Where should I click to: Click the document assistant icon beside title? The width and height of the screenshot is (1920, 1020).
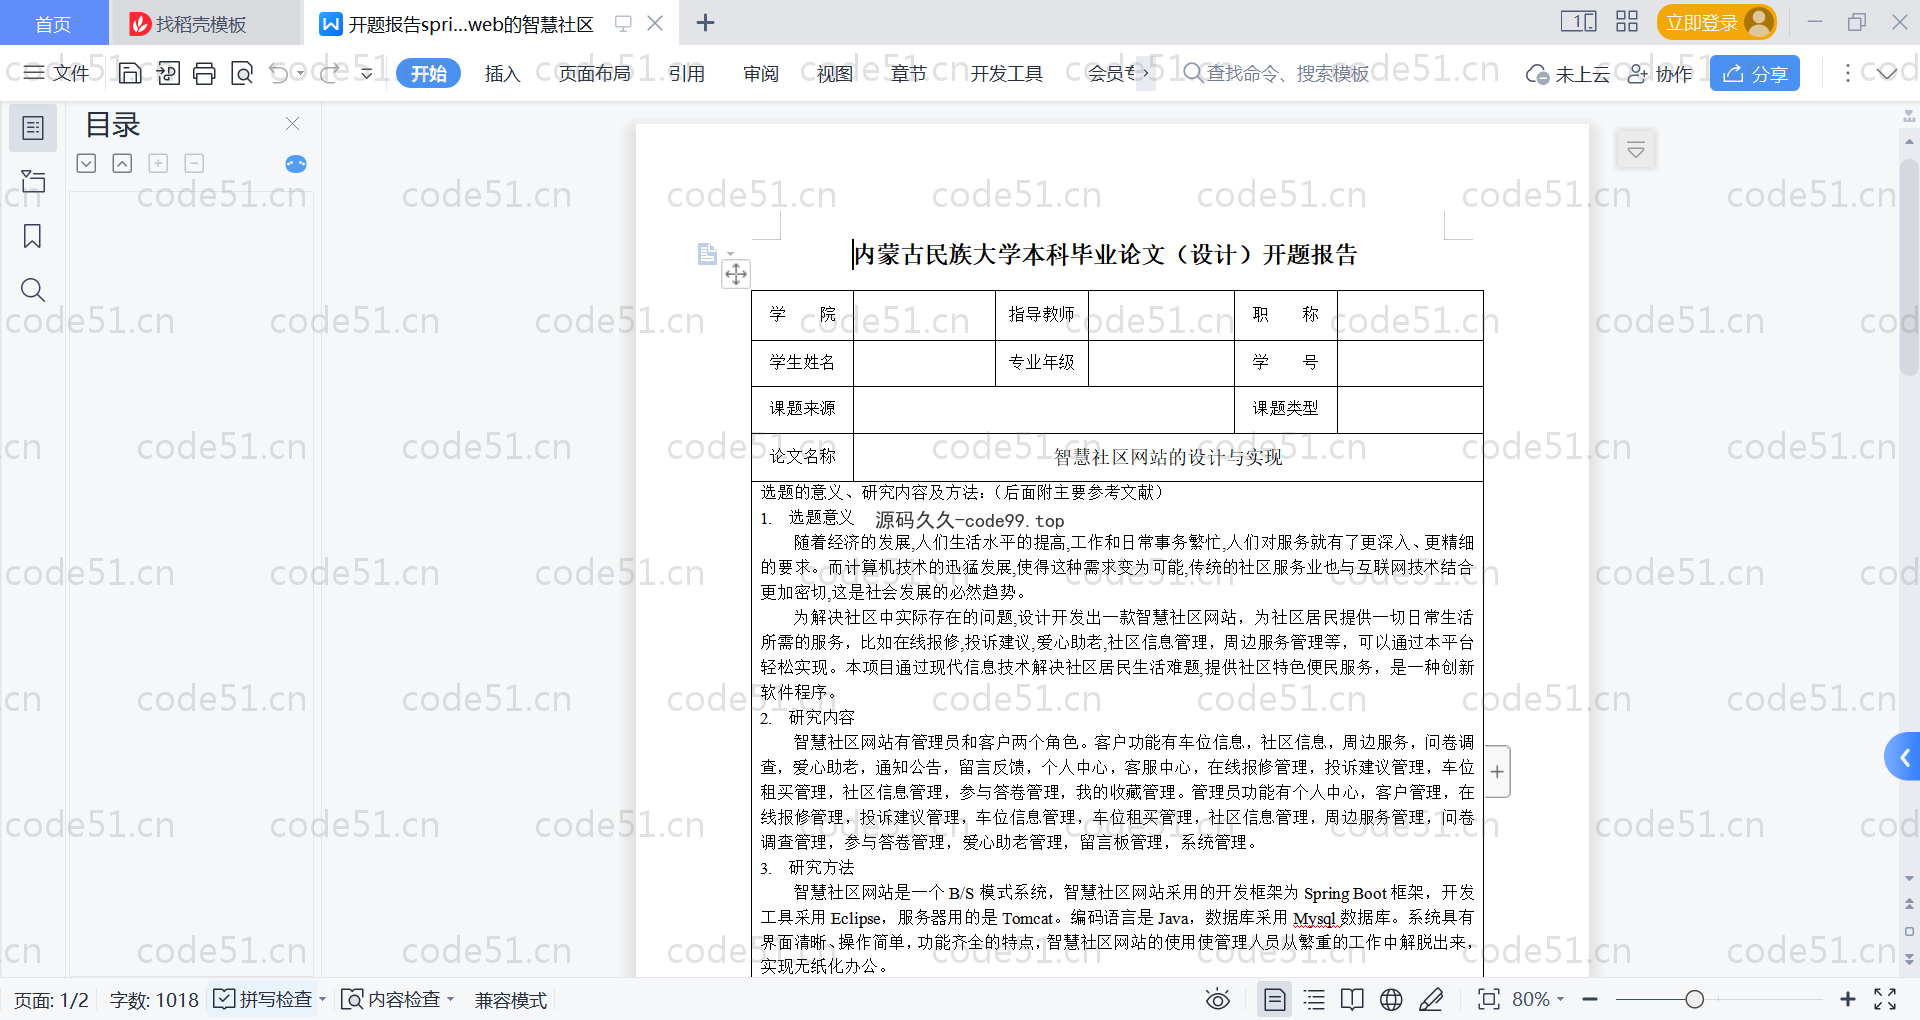[707, 254]
